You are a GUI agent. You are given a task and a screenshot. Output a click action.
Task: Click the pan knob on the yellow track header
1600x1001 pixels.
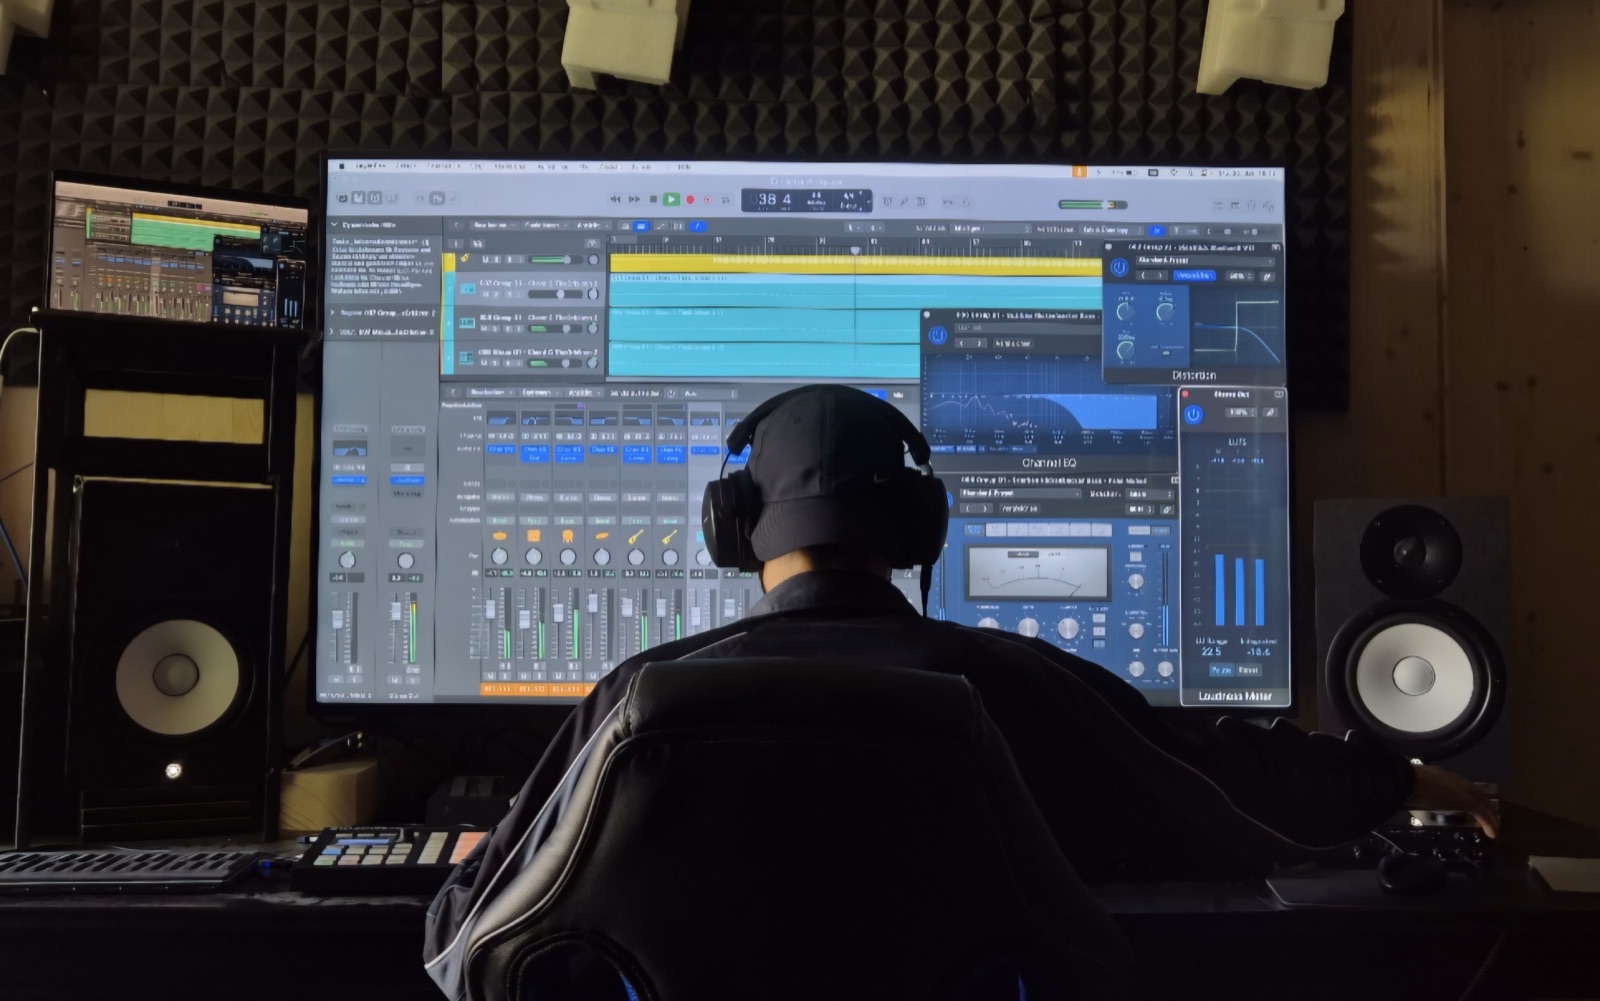point(593,260)
